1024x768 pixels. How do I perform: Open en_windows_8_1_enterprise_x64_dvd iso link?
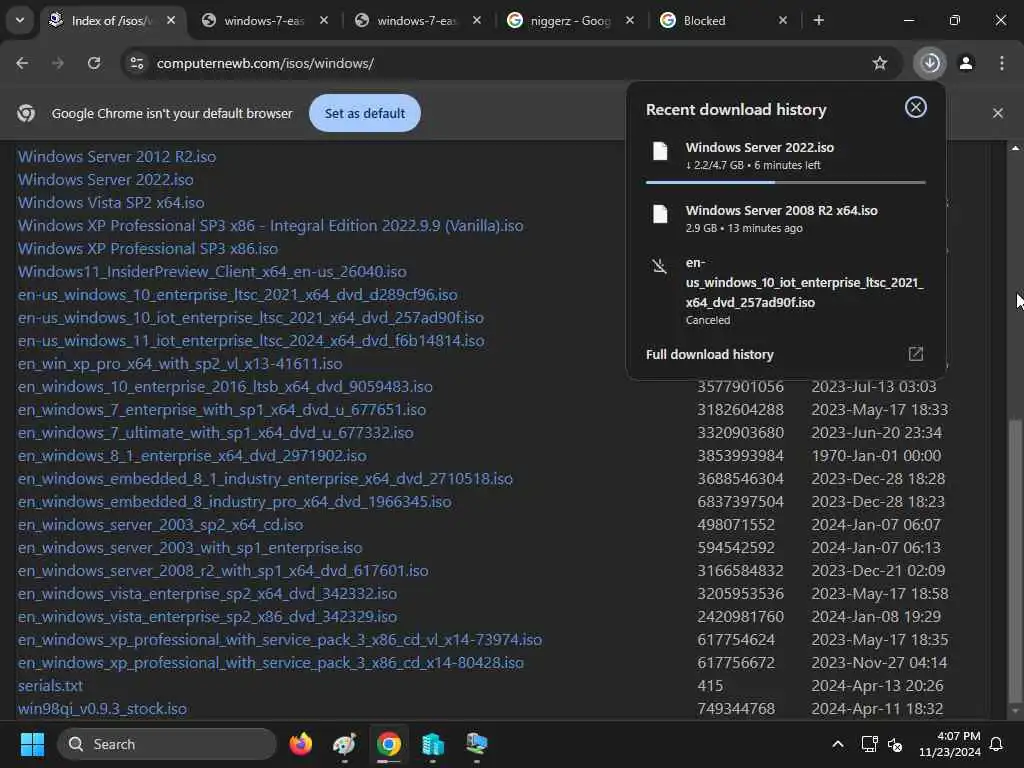point(192,456)
